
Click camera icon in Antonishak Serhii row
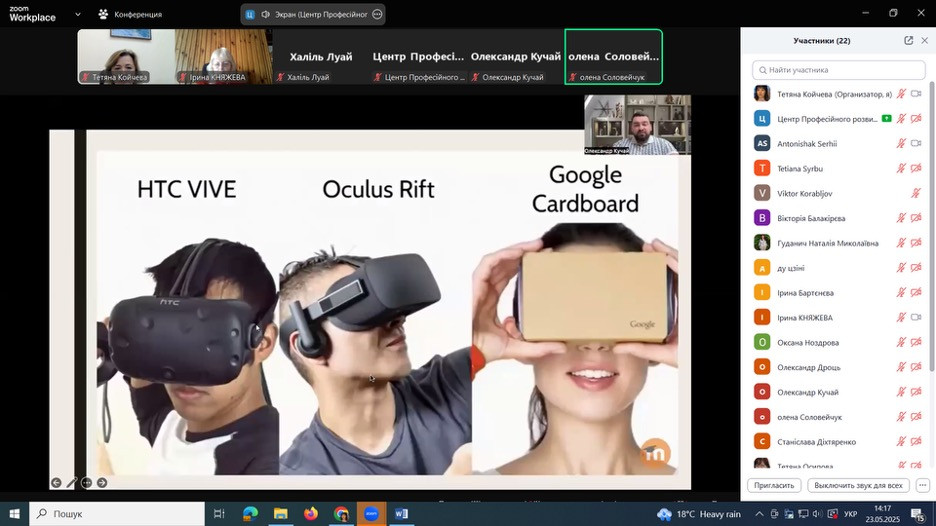[x=916, y=143]
